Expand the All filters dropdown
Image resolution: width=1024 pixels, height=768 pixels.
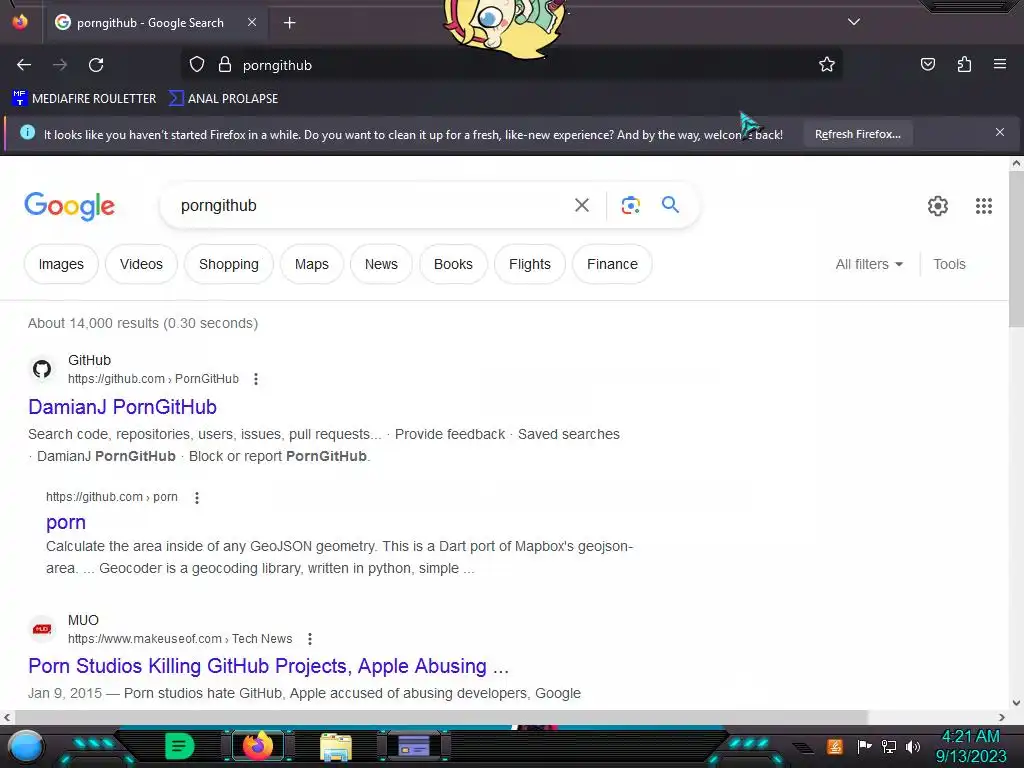pyautogui.click(x=869, y=264)
